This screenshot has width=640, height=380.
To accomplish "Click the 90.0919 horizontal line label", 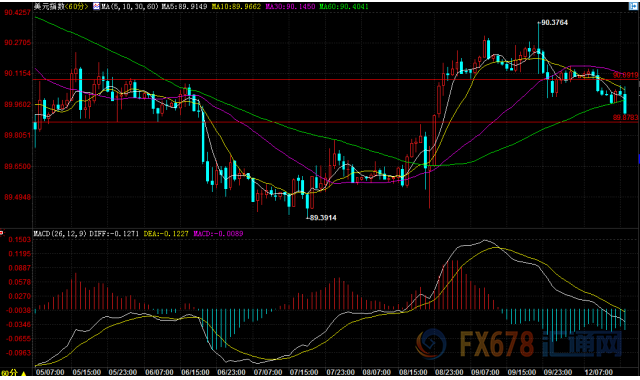I will (x=625, y=75).
